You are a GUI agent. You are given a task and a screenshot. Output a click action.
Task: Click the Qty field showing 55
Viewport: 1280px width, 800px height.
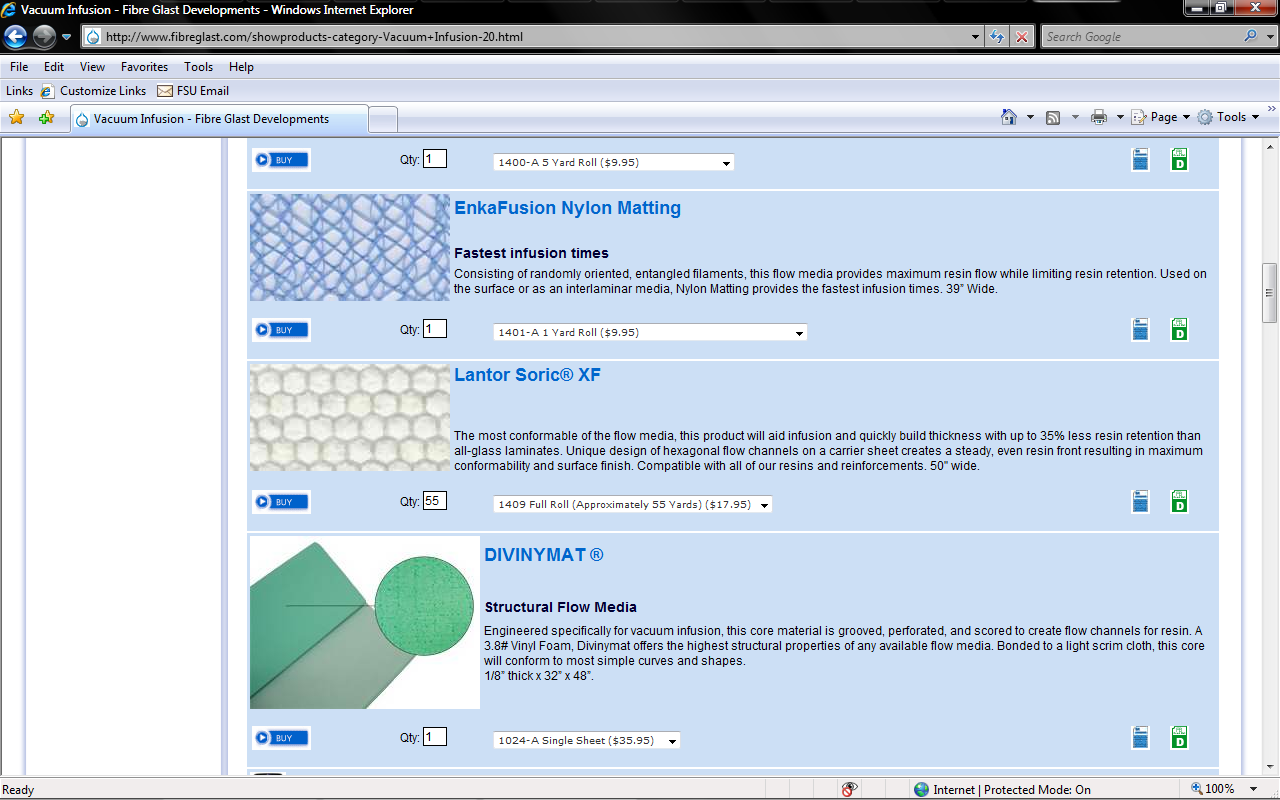pos(435,501)
